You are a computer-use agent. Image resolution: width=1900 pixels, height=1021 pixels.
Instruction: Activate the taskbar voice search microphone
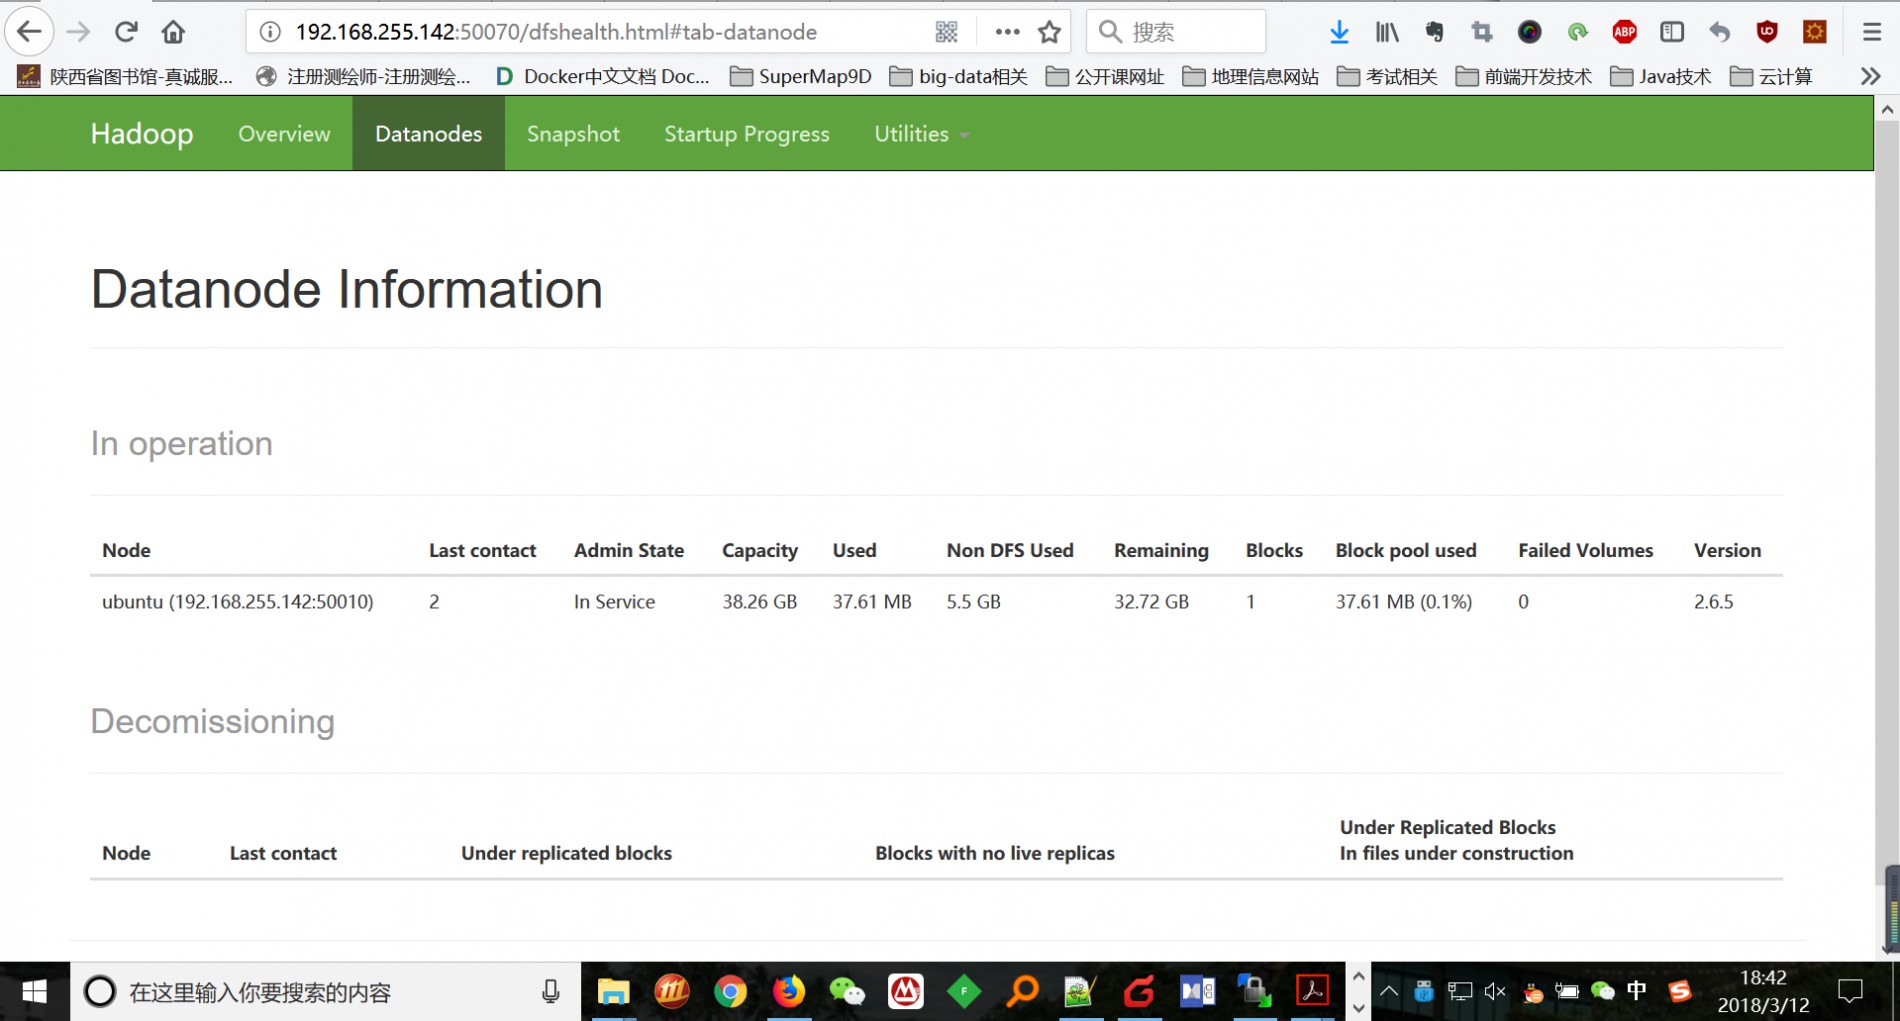point(550,991)
